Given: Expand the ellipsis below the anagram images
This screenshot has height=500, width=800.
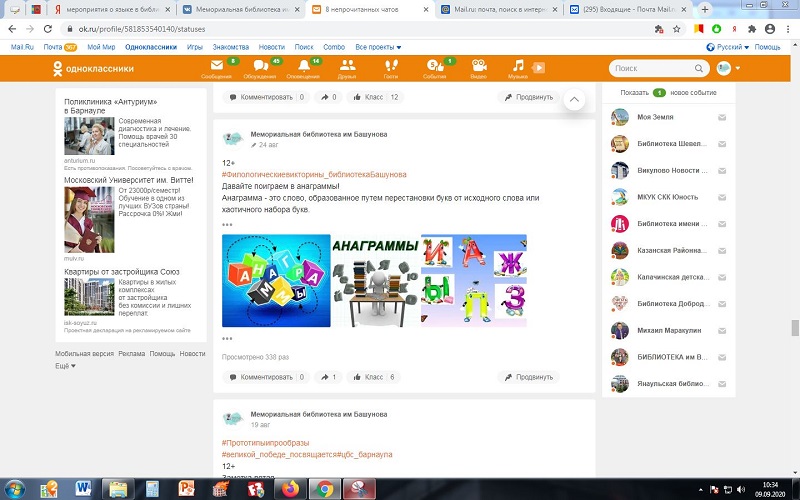Looking at the screenshot, I should (227, 339).
